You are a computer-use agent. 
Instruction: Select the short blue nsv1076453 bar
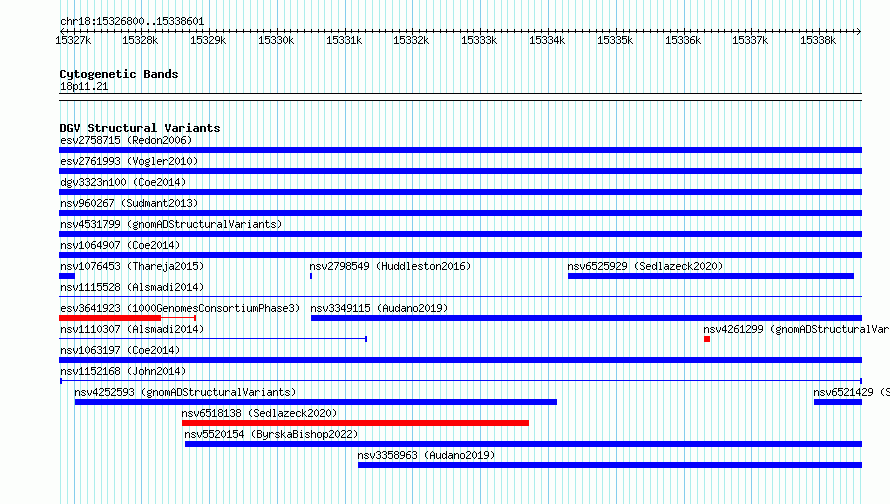click(67, 276)
